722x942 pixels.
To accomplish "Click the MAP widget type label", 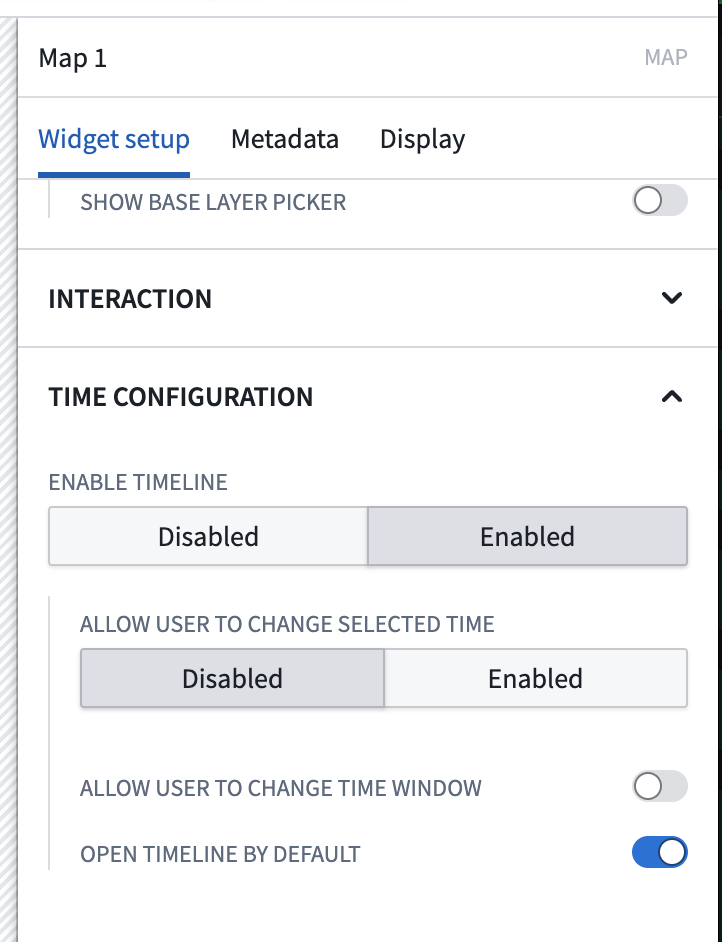I will [x=667, y=57].
